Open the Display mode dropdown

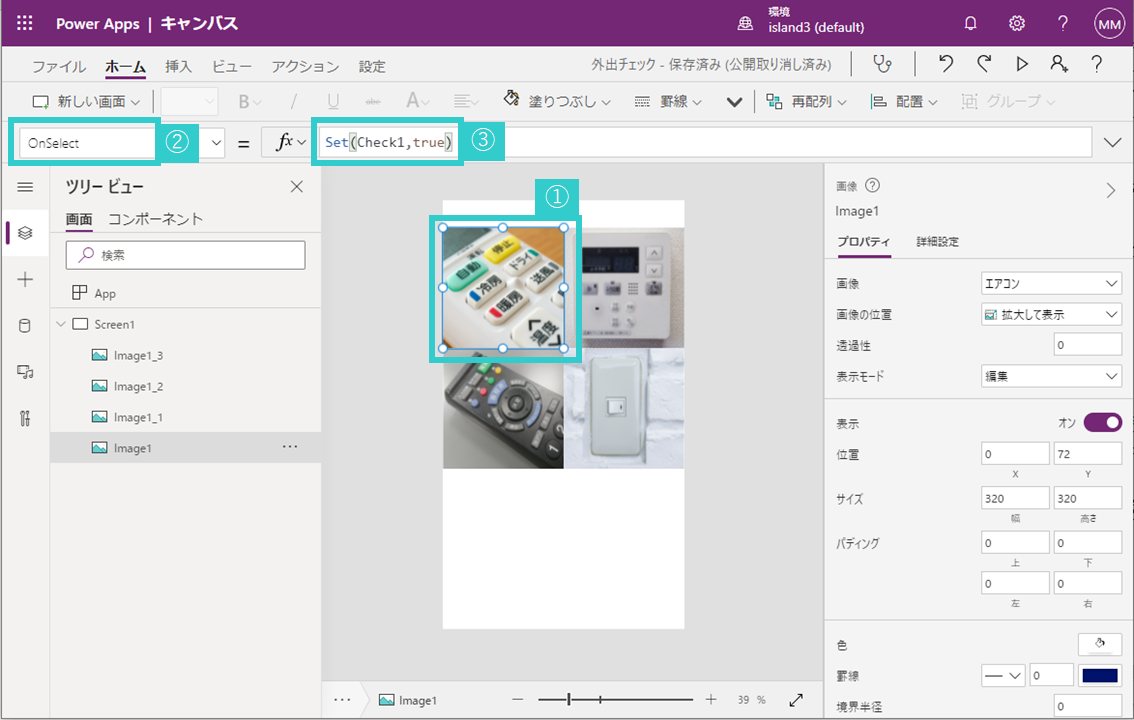tap(1051, 376)
